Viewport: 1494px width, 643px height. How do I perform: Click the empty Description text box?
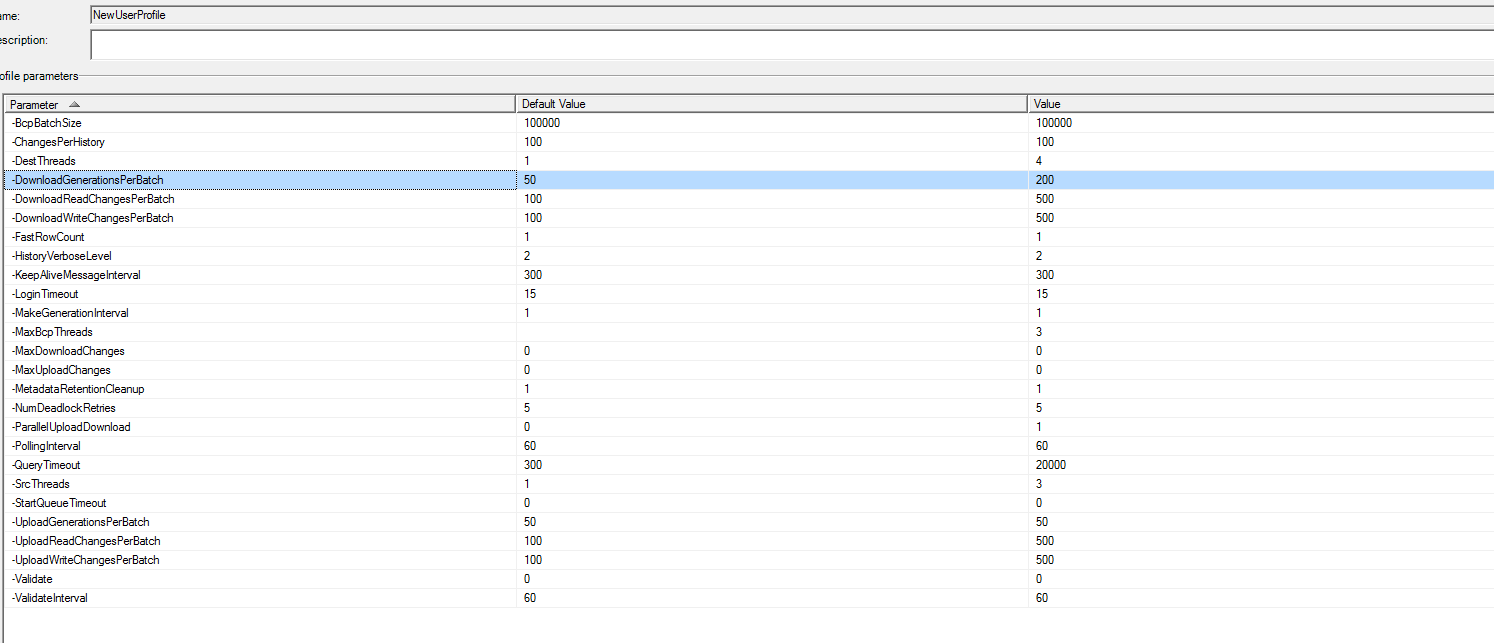[792, 44]
